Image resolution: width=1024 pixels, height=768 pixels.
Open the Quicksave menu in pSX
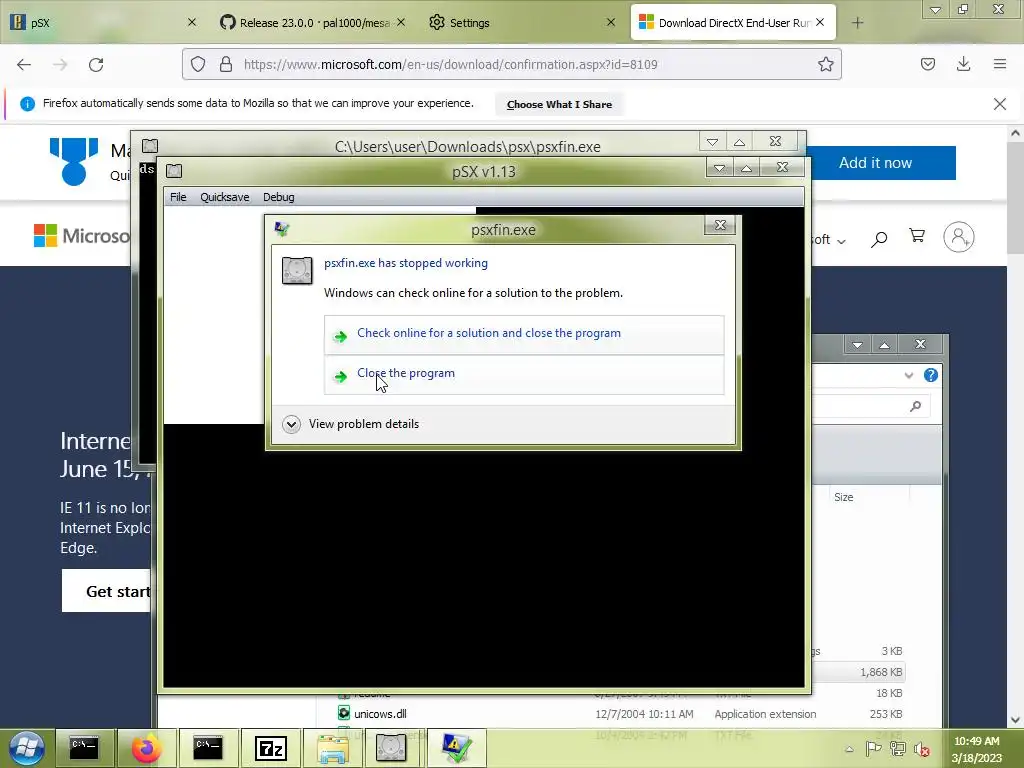coord(225,197)
